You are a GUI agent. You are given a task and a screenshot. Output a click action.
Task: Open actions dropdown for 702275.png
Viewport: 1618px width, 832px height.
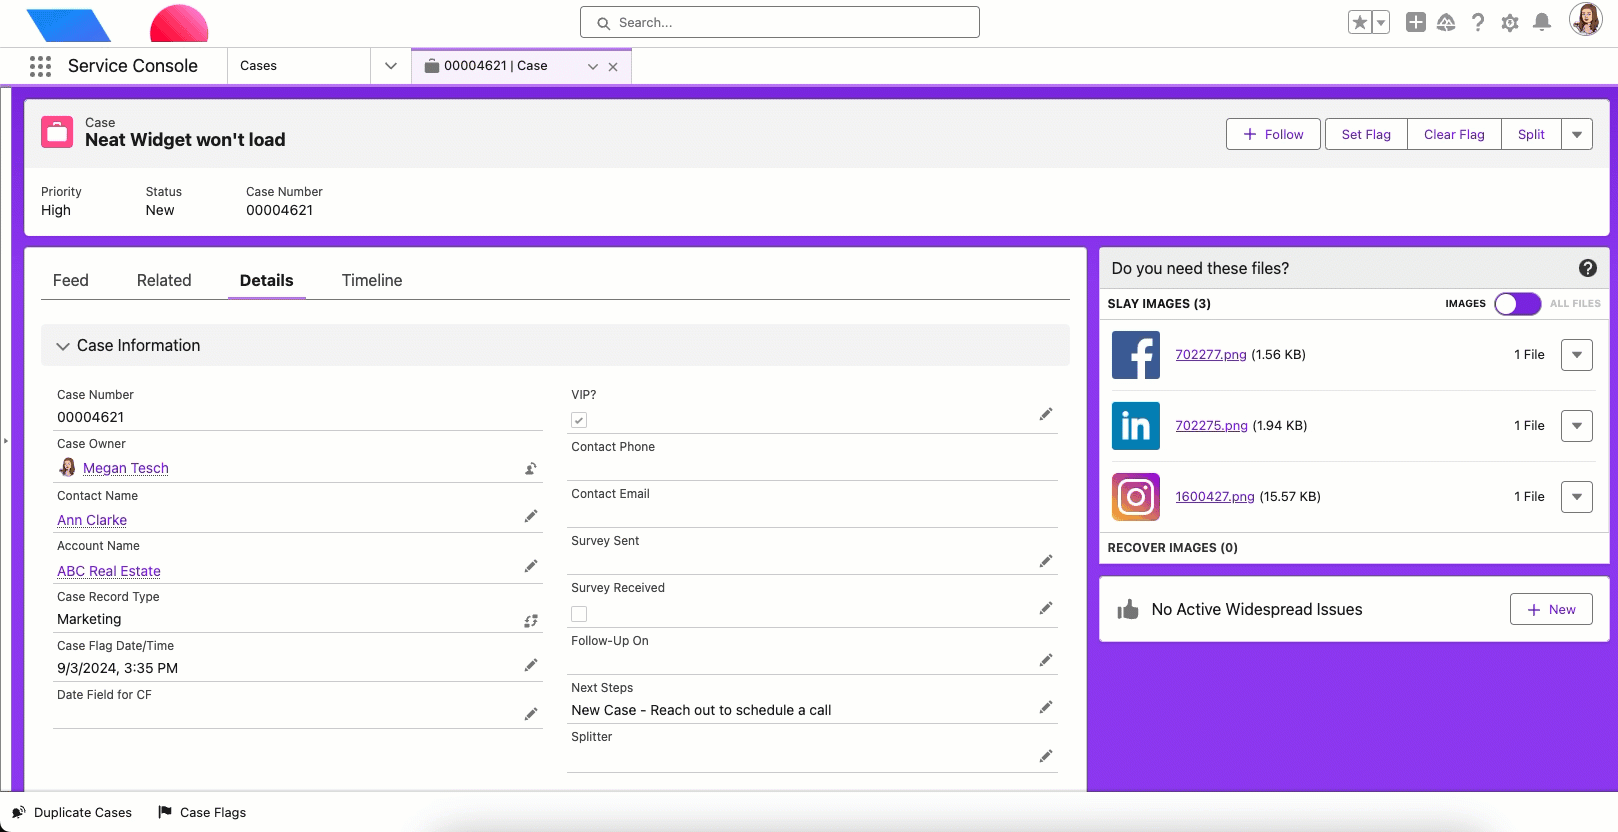1577,426
